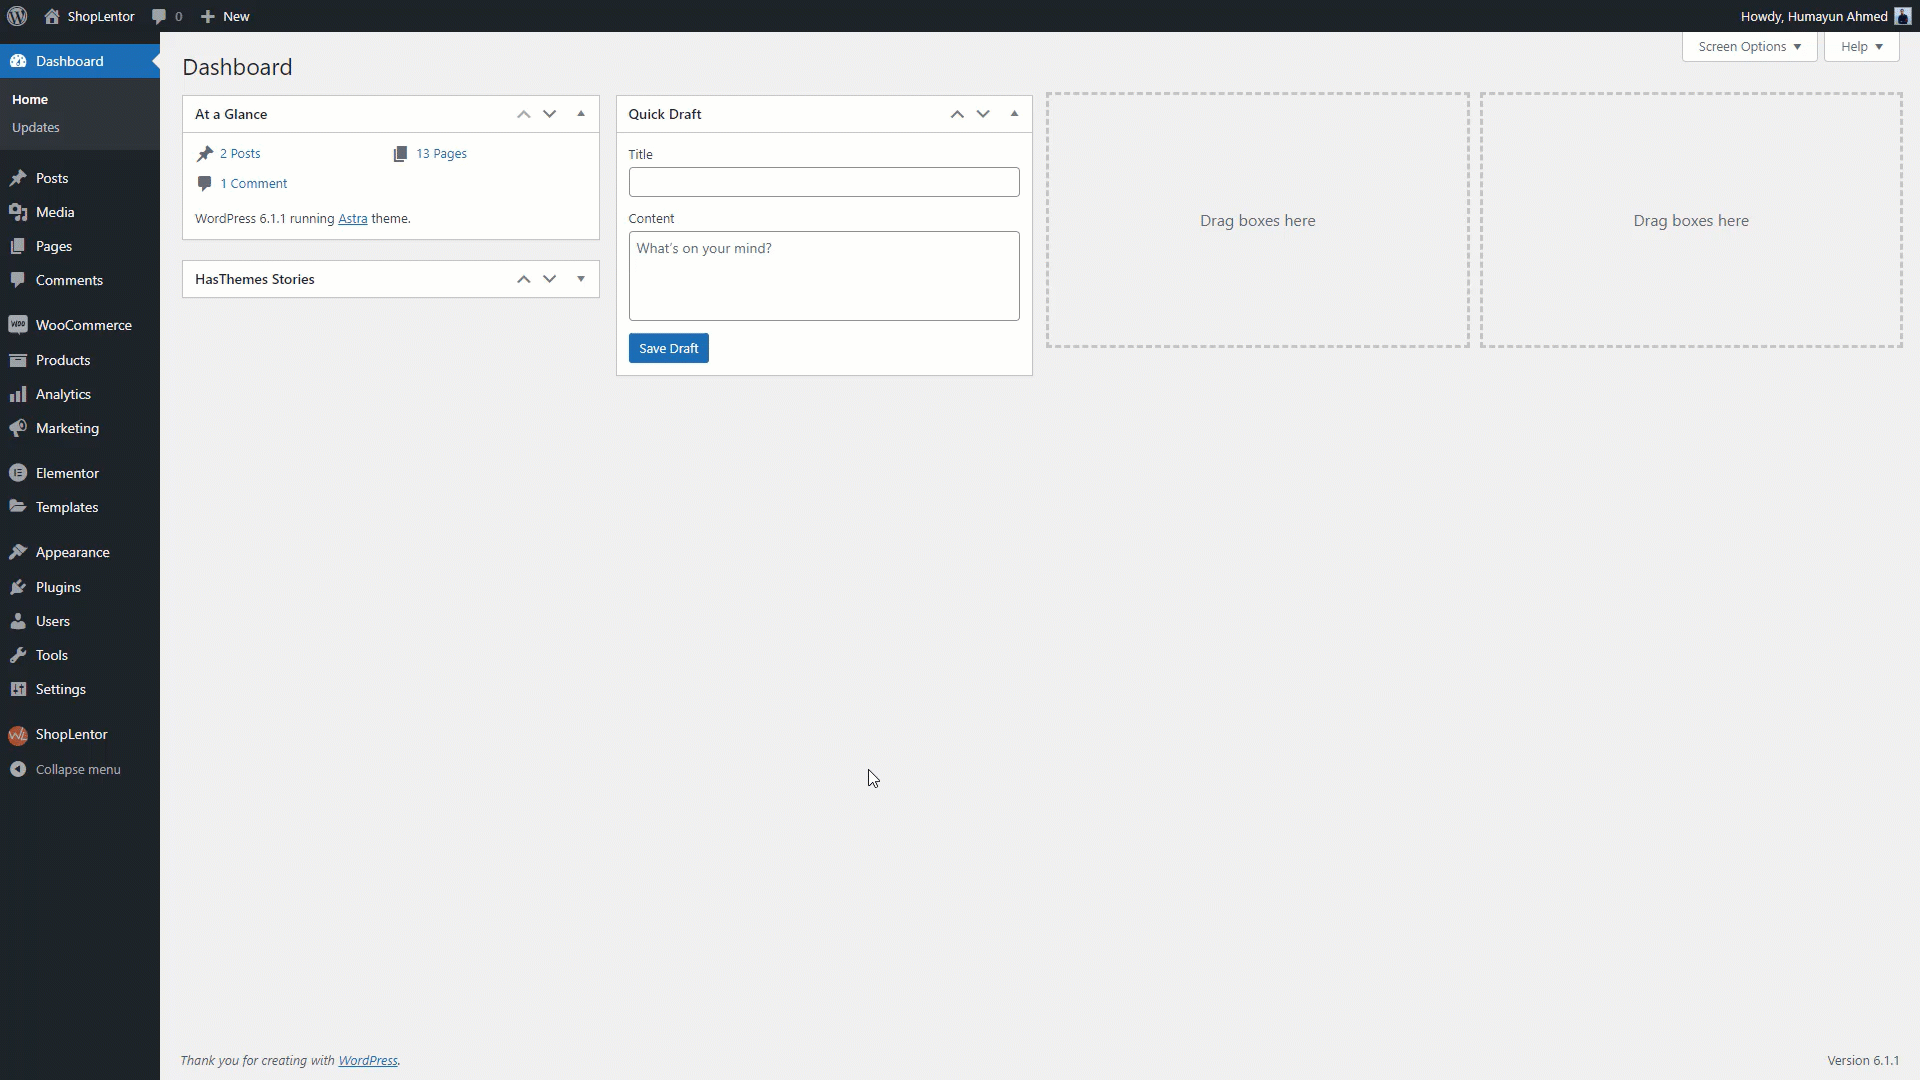Expand the Screen Options dropdown
Viewport: 1920px width, 1080px height.
tap(1749, 47)
